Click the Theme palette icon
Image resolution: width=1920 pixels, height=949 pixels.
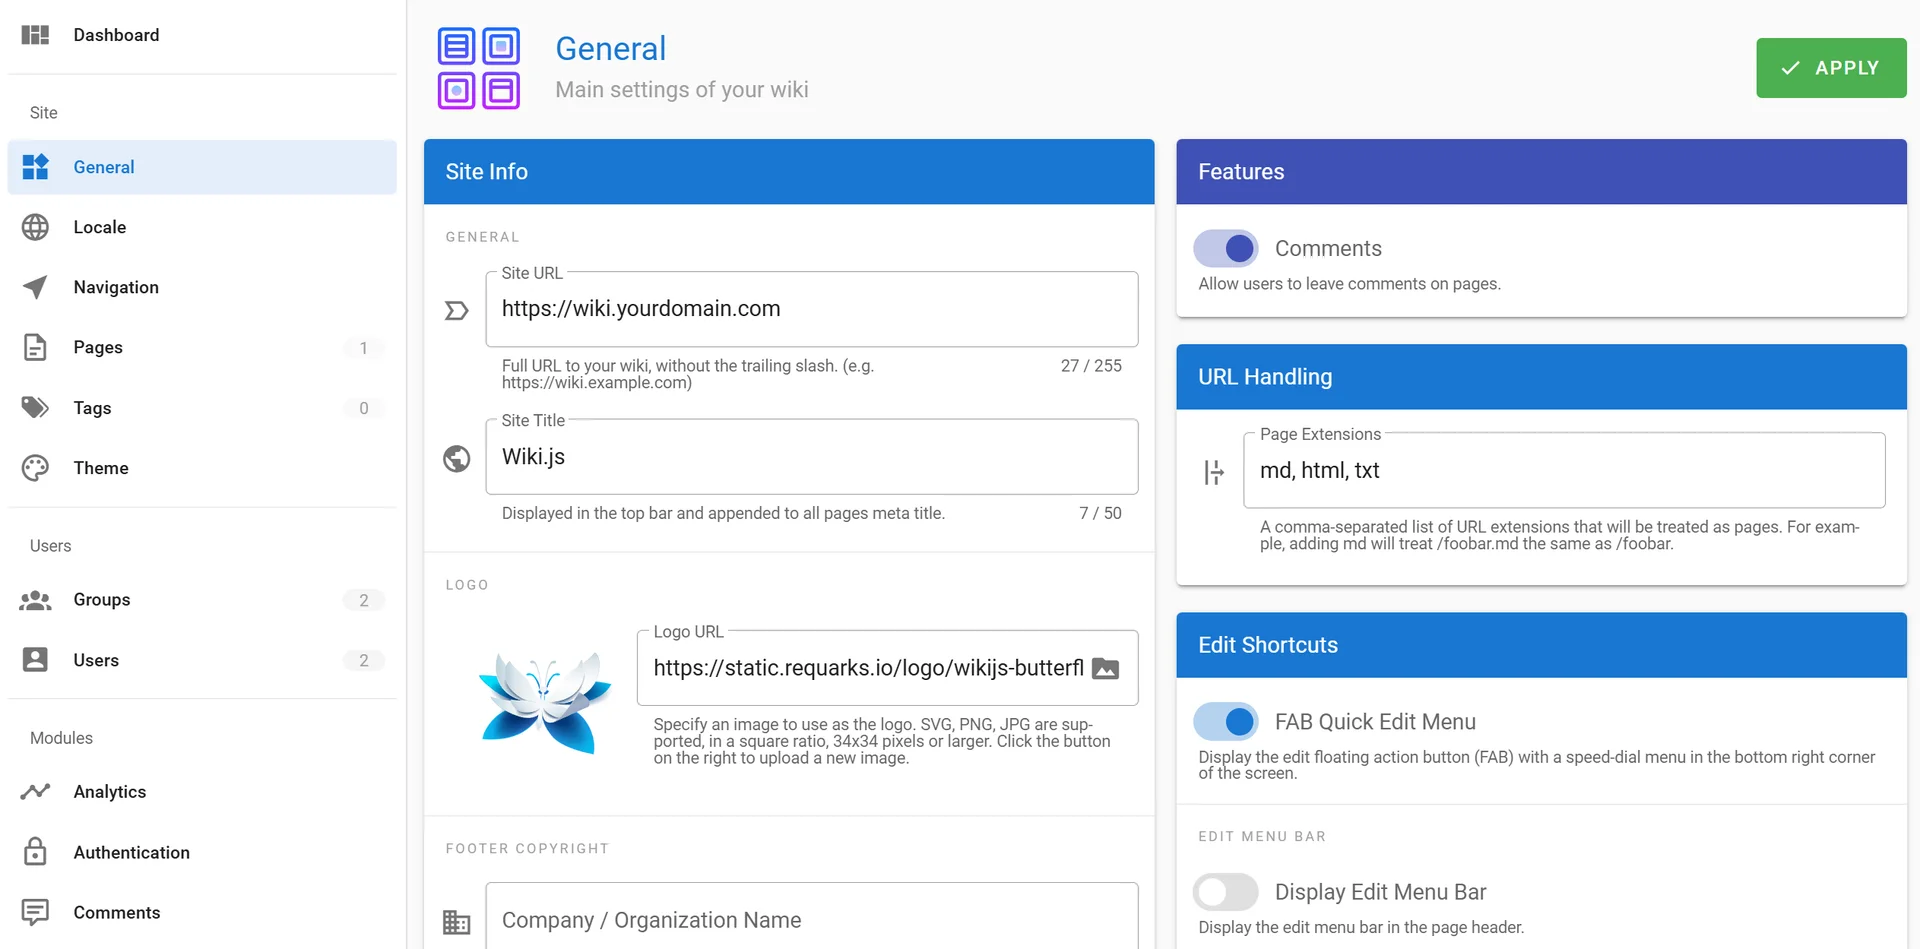(35, 468)
